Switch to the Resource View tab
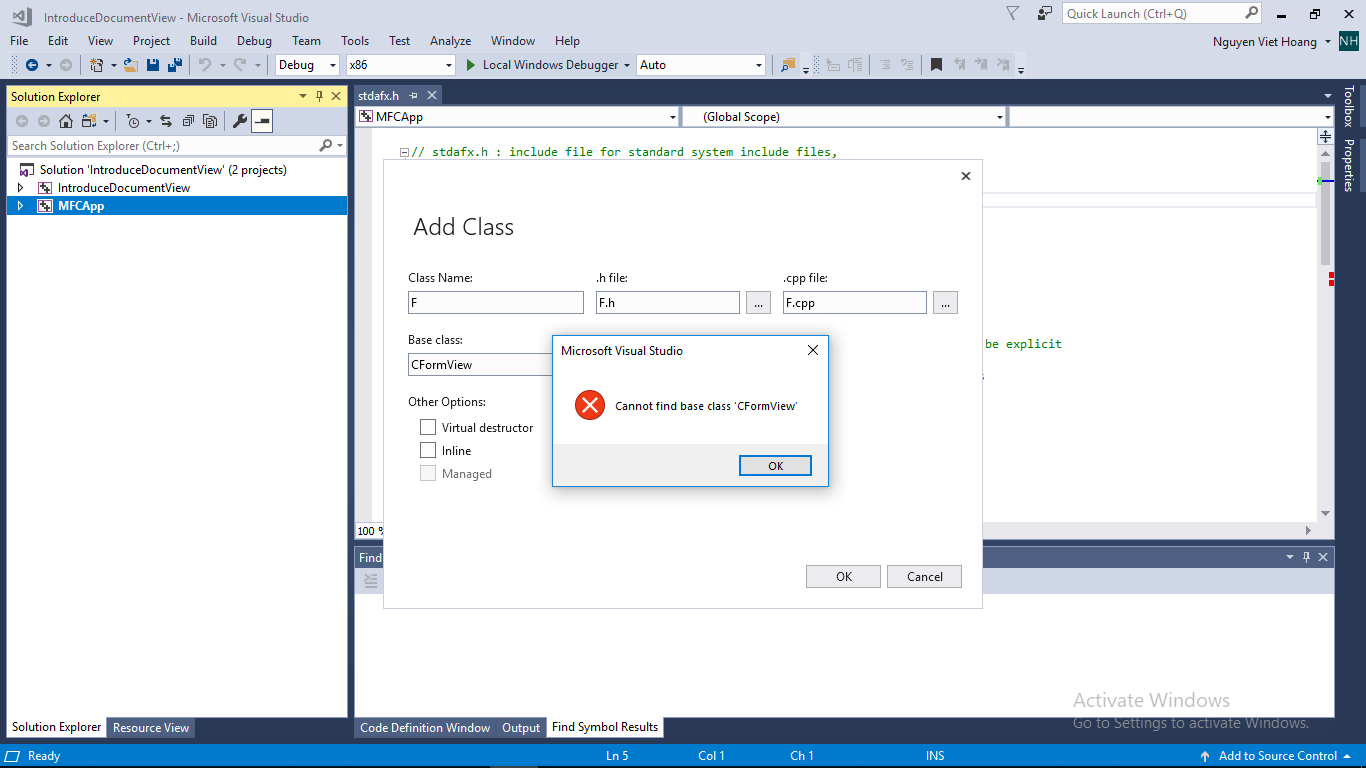Screen dimensions: 1366x768 coord(151,728)
